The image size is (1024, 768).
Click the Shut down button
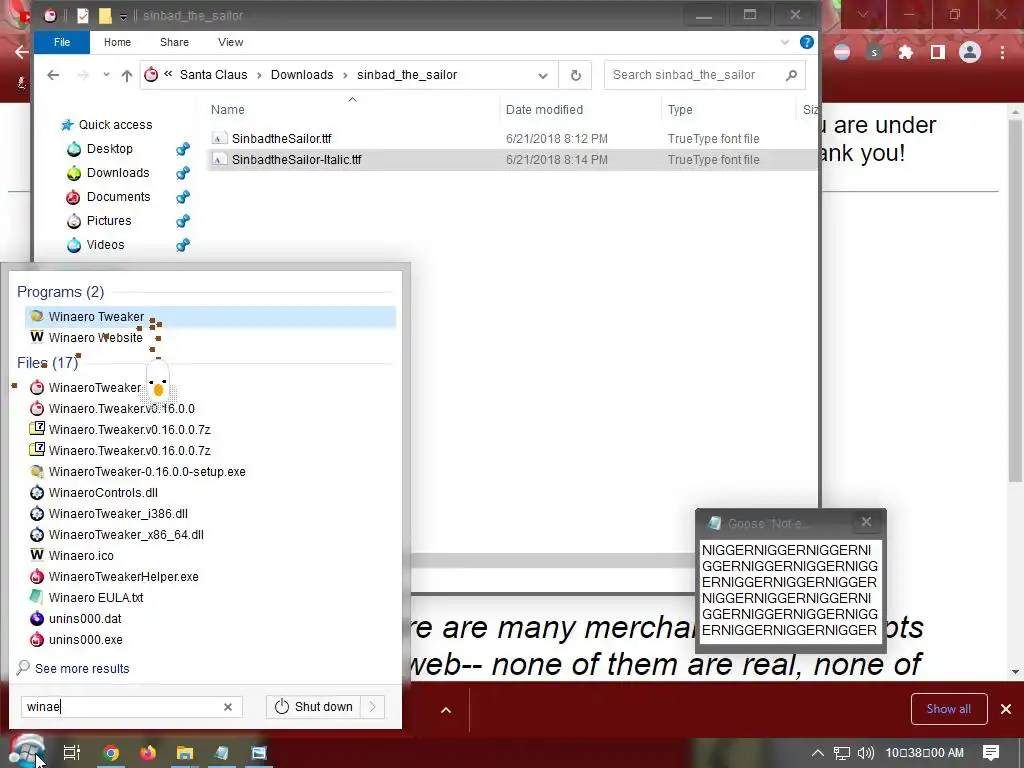click(313, 707)
